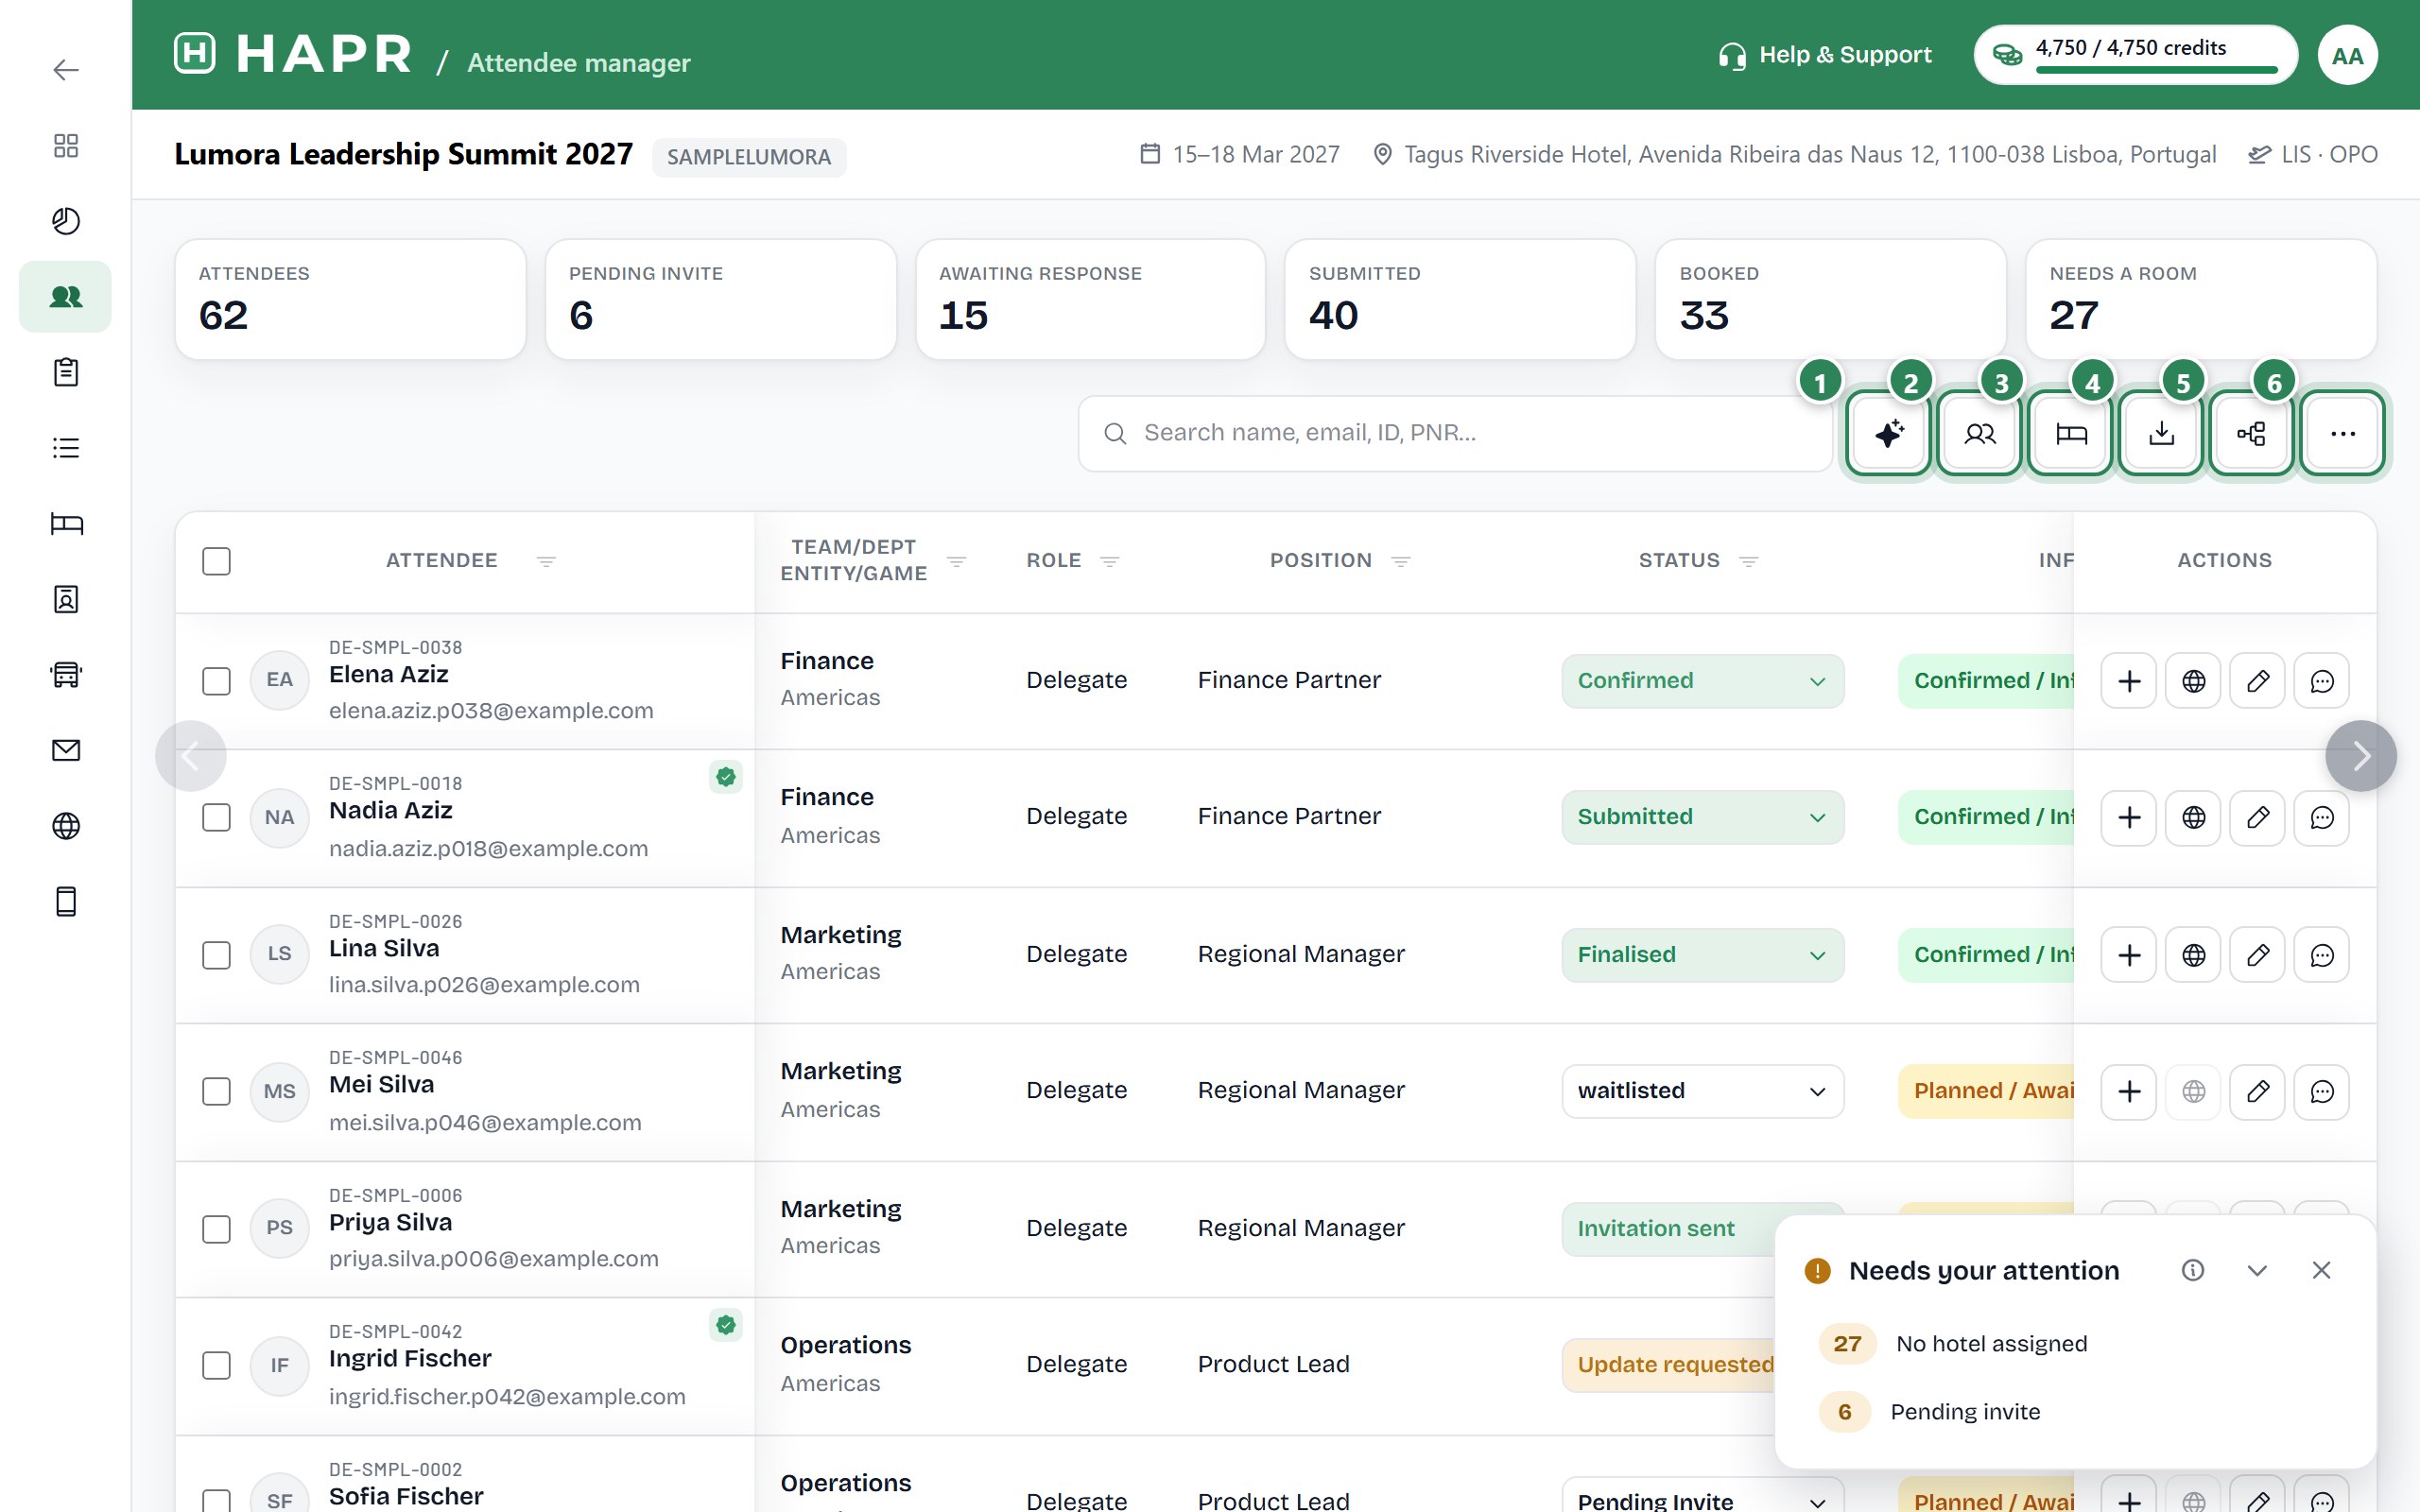Viewport: 2420px width, 1512px height.
Task: Open the globe sidebar menu item
Action: click(x=66, y=826)
